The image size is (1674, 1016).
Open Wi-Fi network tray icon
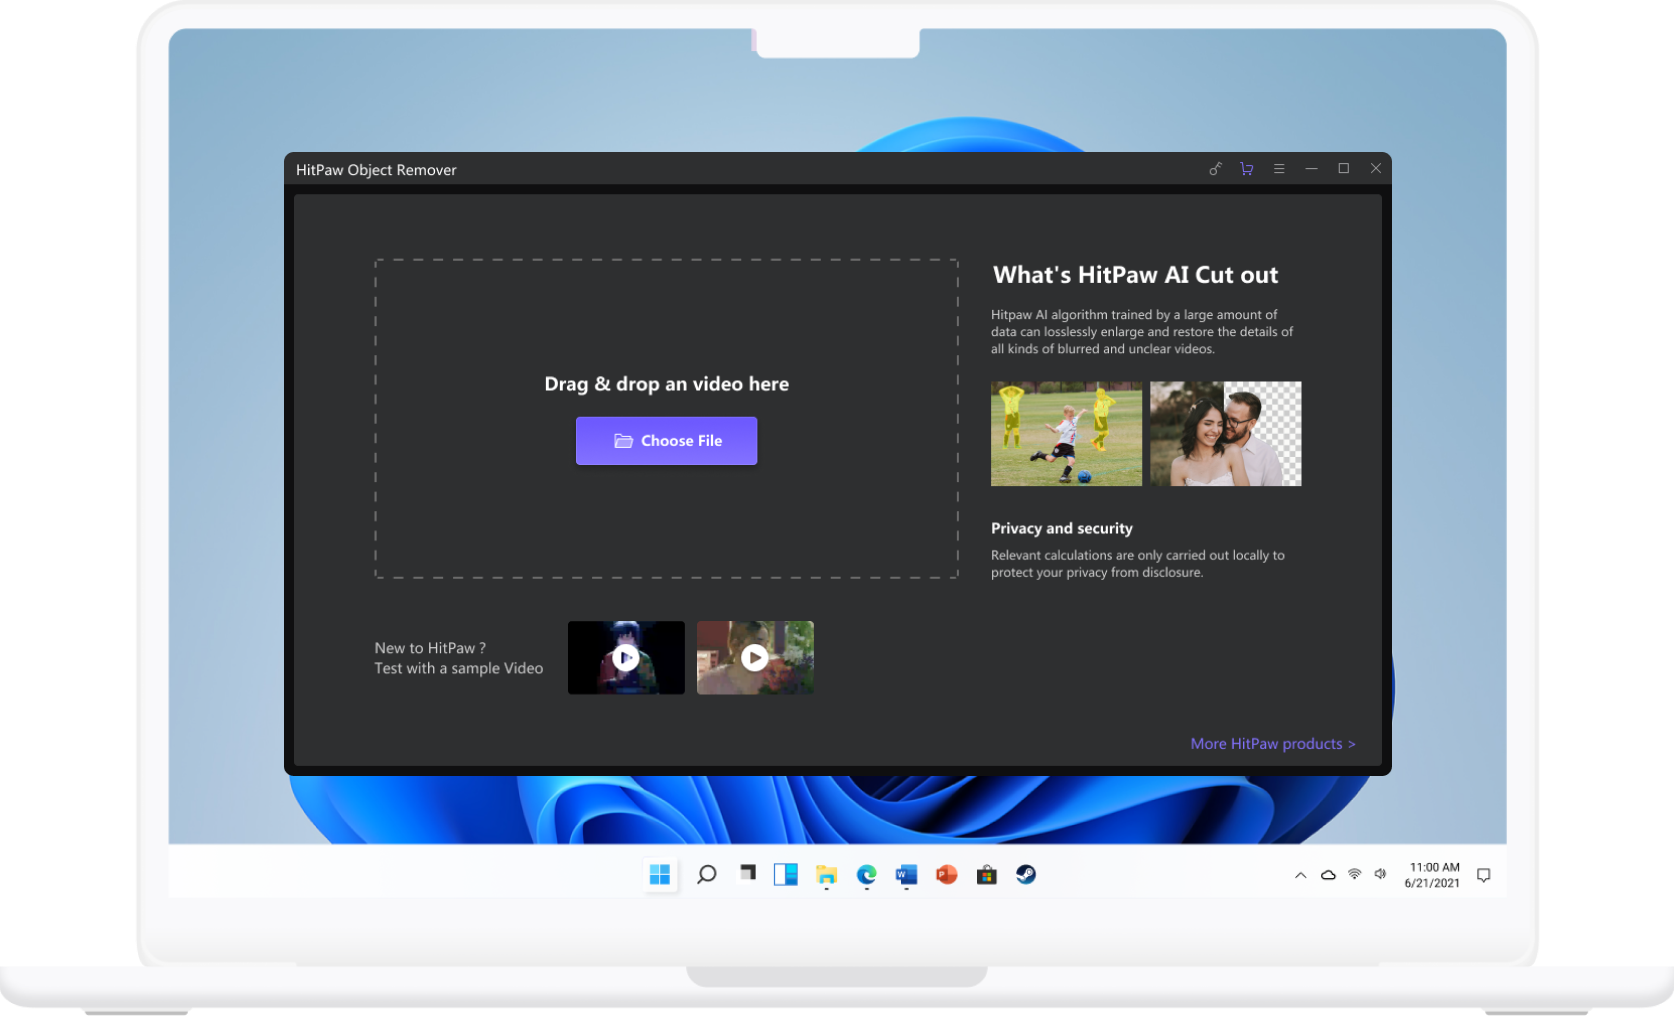pyautogui.click(x=1355, y=874)
